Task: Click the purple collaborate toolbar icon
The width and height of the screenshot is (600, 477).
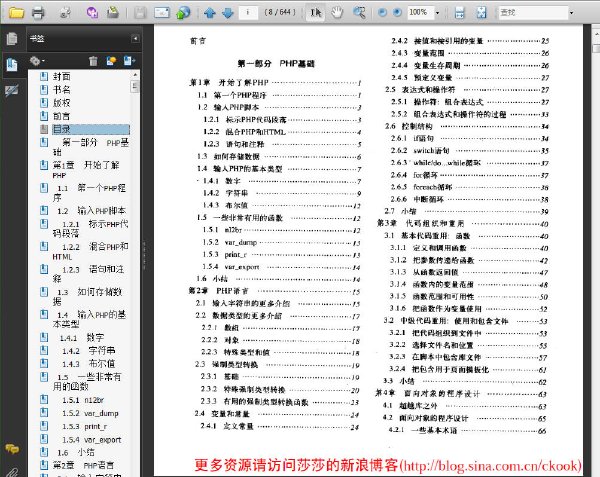Action: click(x=92, y=13)
